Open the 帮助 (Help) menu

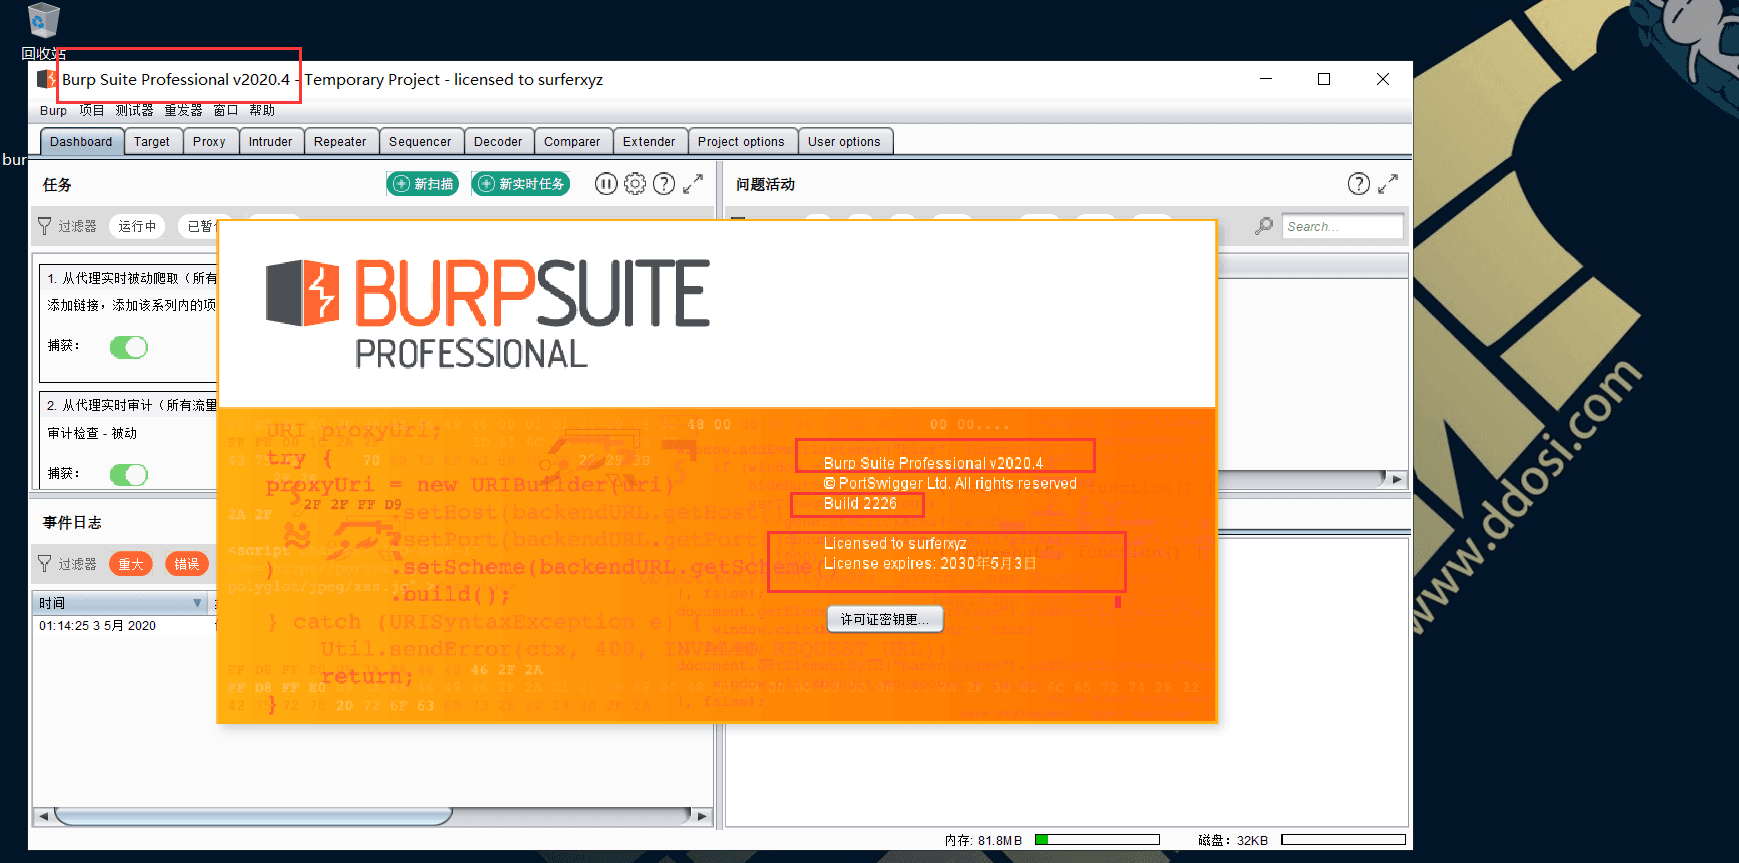(x=262, y=111)
